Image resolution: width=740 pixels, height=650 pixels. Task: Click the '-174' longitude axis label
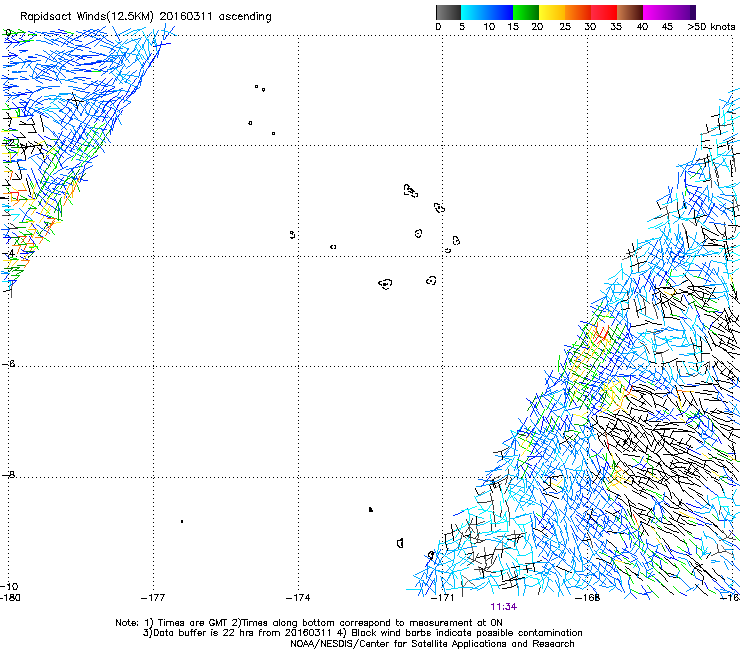[298, 598]
